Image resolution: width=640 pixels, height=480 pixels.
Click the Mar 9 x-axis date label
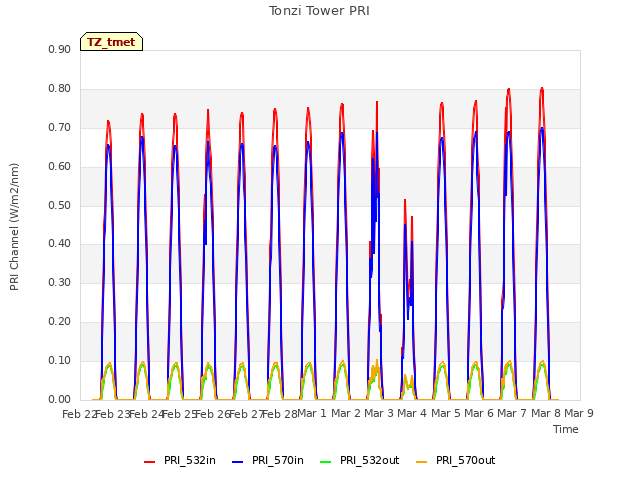coord(579,413)
